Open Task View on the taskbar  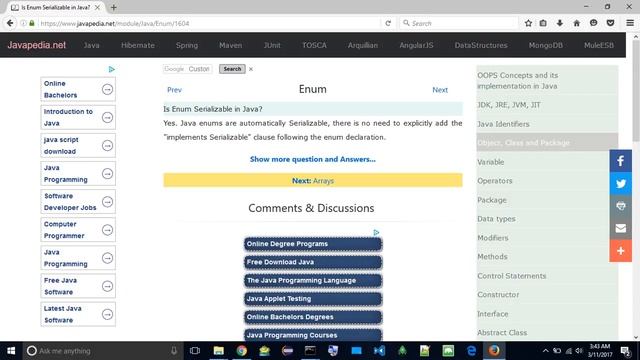(195, 351)
